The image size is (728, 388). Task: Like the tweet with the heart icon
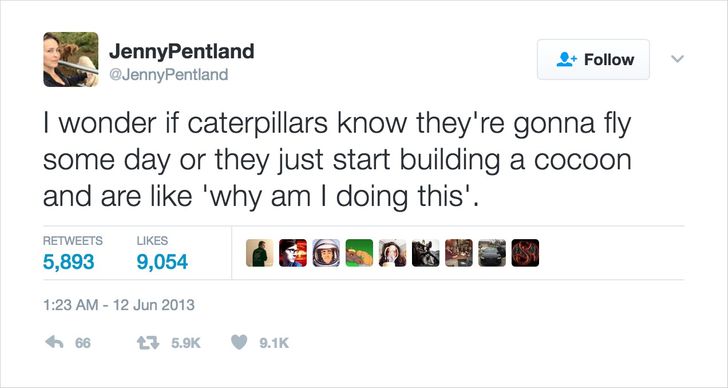click(239, 343)
